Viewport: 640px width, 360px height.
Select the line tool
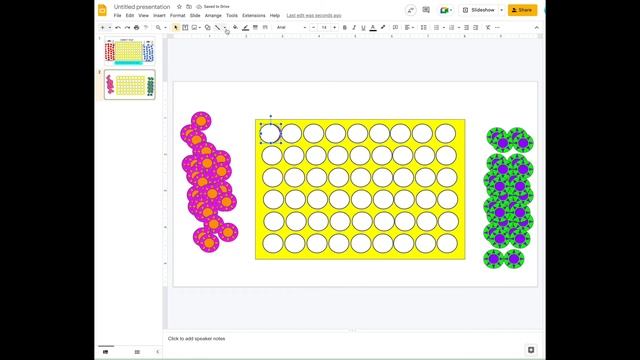(218, 27)
